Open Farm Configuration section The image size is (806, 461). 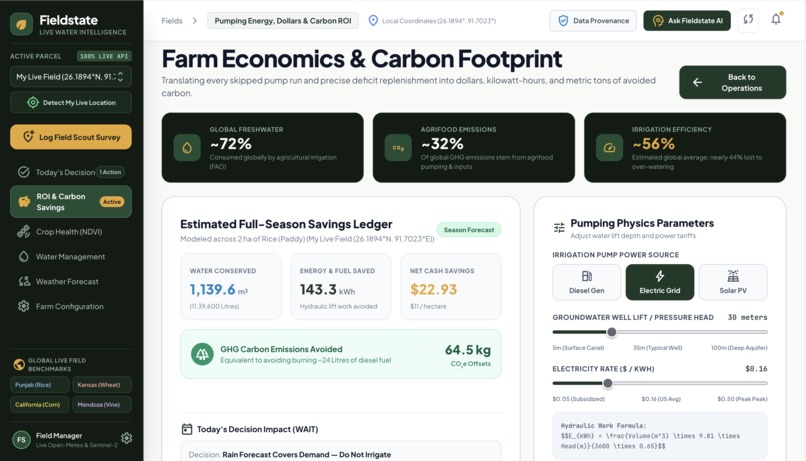tap(71, 306)
